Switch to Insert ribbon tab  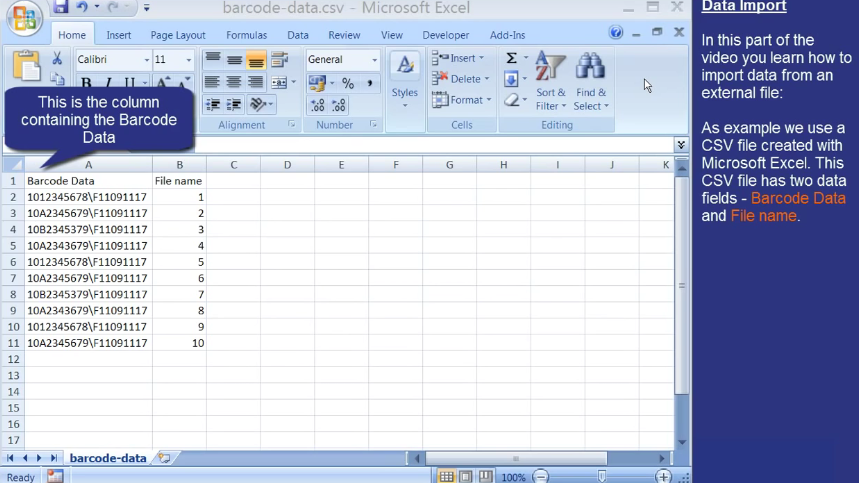point(118,35)
